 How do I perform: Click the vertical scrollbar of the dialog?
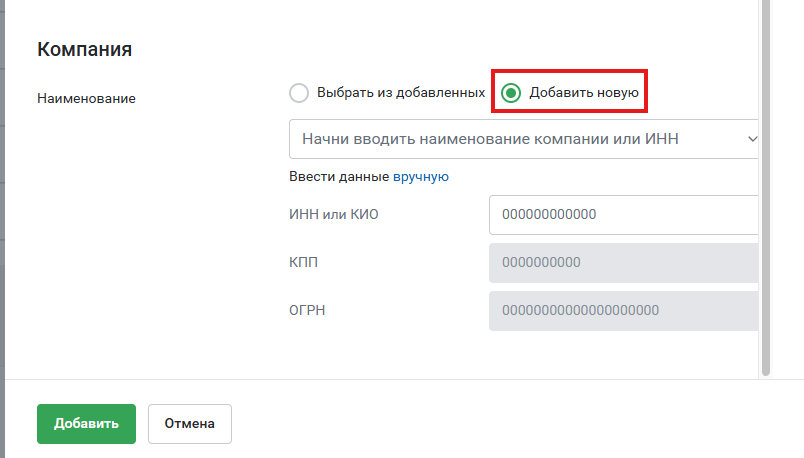point(766,188)
